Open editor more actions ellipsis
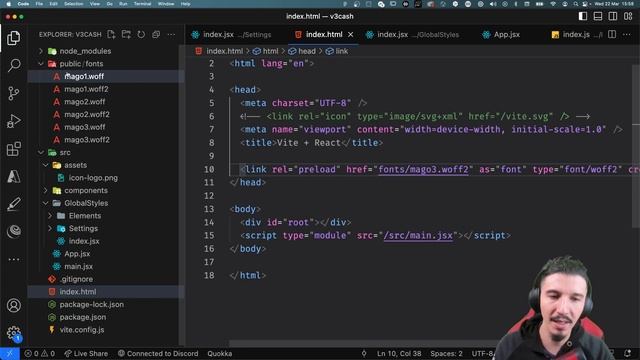Screen dimensions: 640x360 pyautogui.click(x=627, y=34)
